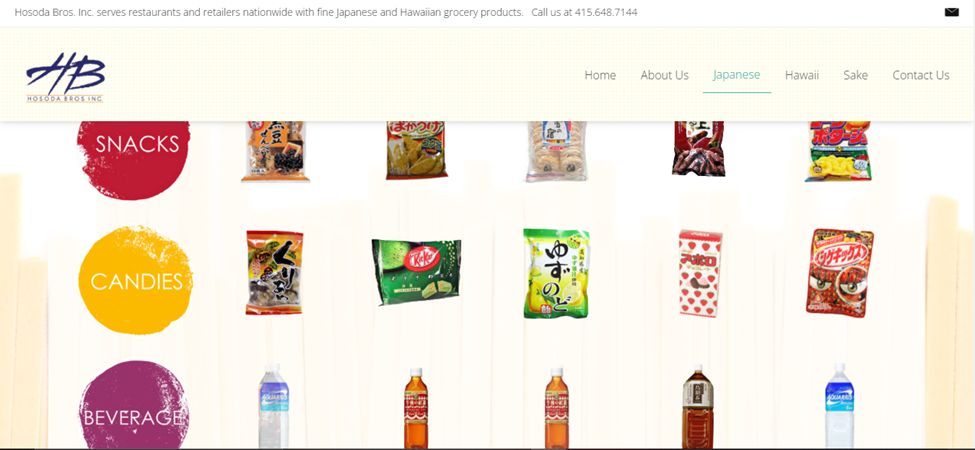The width and height of the screenshot is (975, 450).
Task: Choose the green yuzu throat candy bag
Action: point(556,273)
